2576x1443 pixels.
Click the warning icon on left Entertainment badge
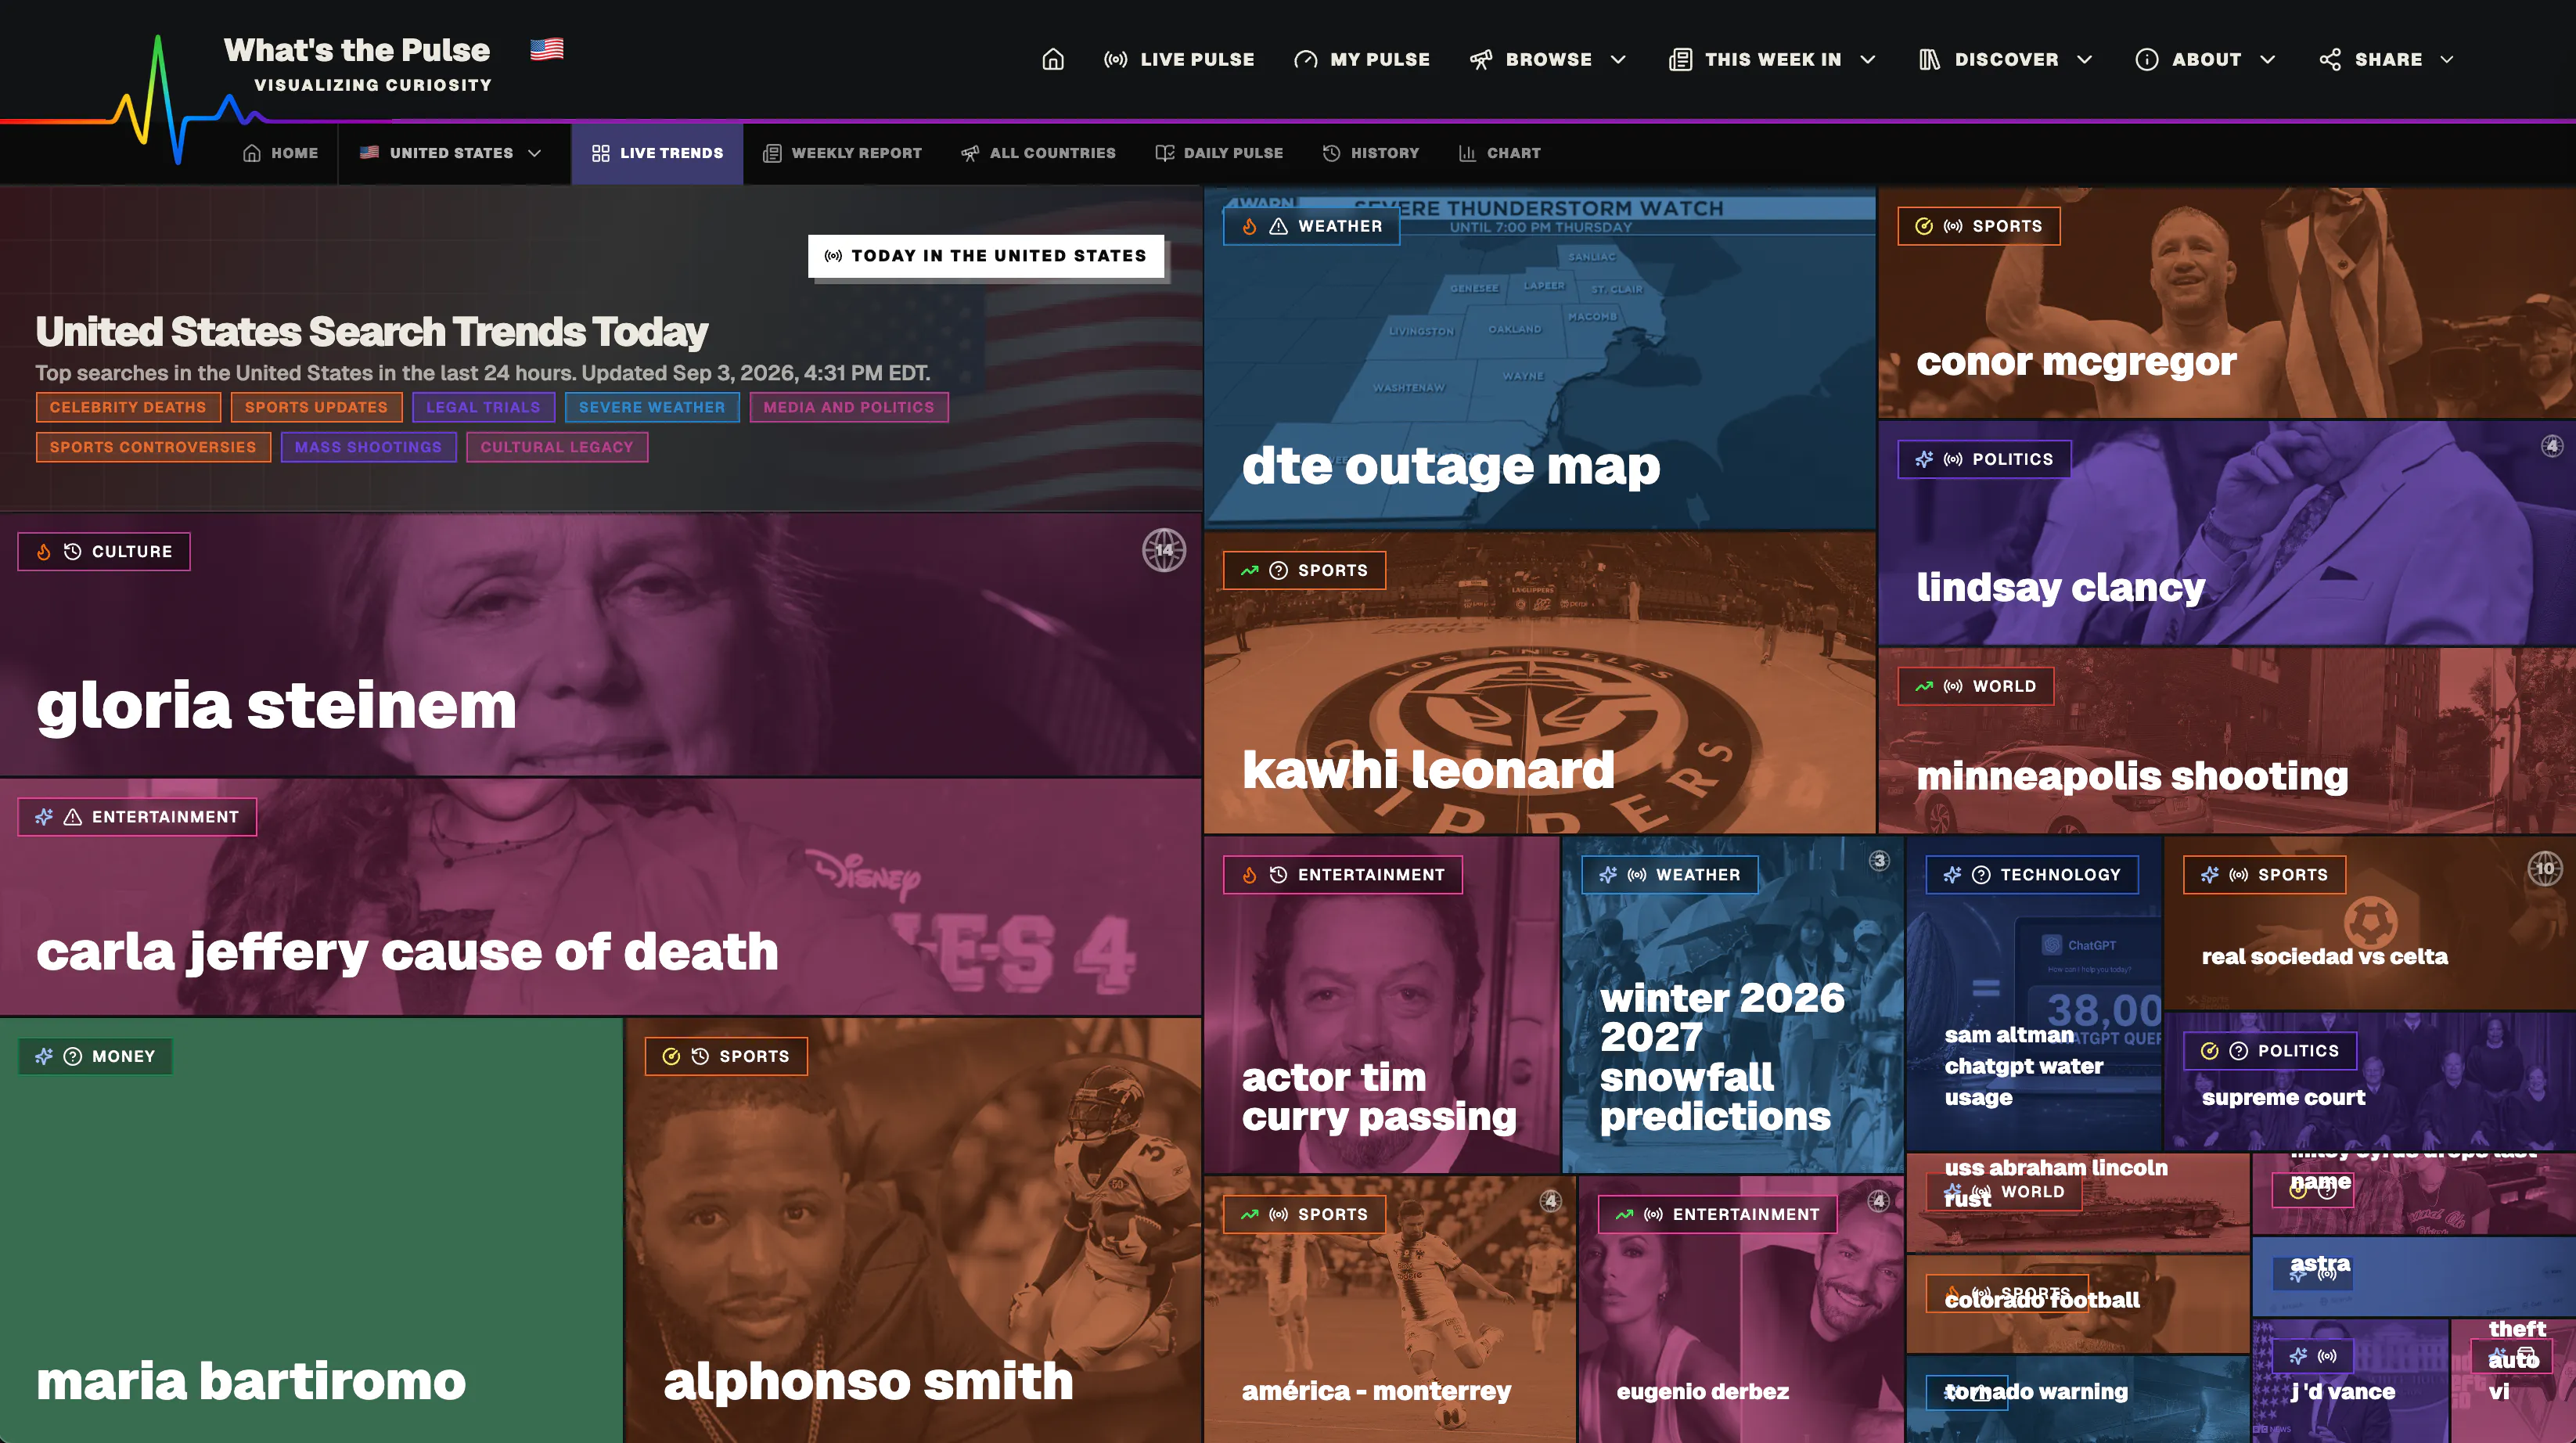73,817
